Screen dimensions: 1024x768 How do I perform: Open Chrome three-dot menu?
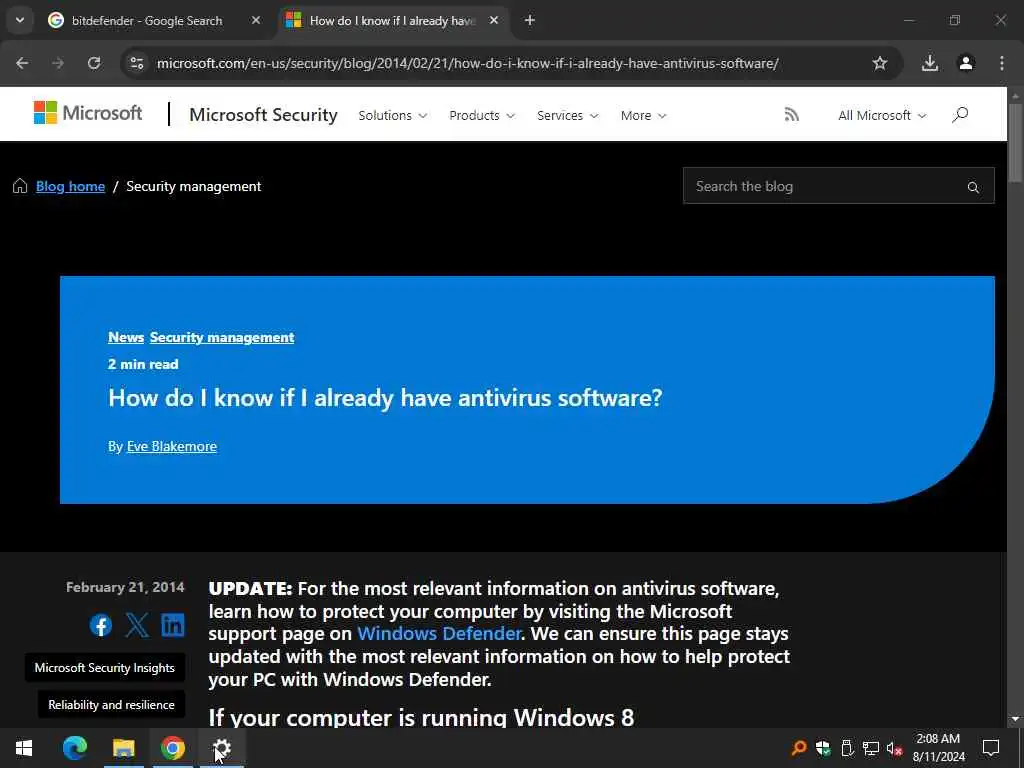click(x=1002, y=63)
